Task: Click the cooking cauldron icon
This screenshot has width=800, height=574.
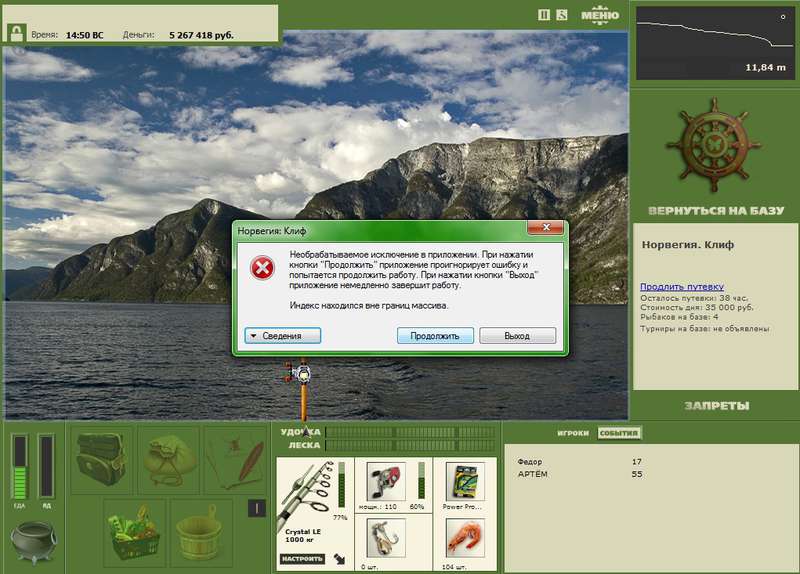Action: coord(34,541)
